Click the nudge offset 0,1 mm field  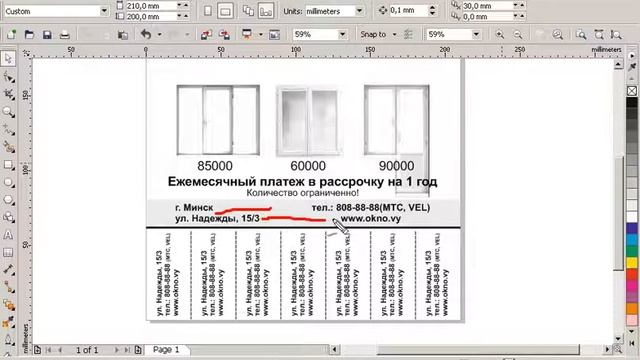[409, 11]
